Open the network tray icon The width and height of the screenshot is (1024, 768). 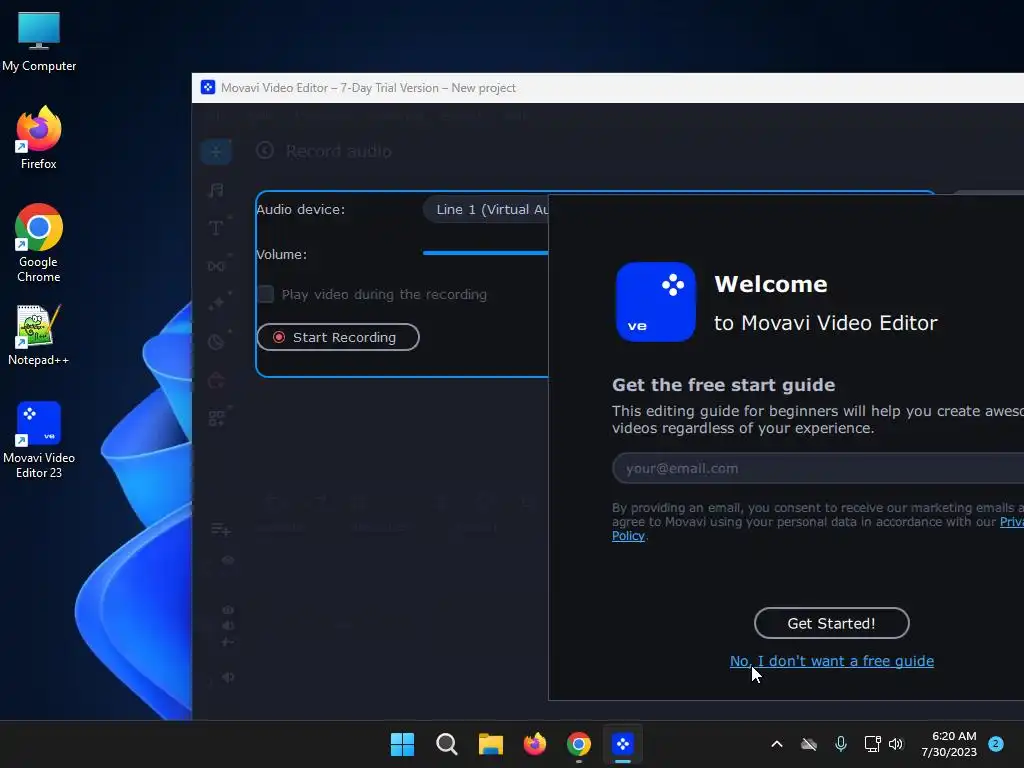[x=872, y=744]
